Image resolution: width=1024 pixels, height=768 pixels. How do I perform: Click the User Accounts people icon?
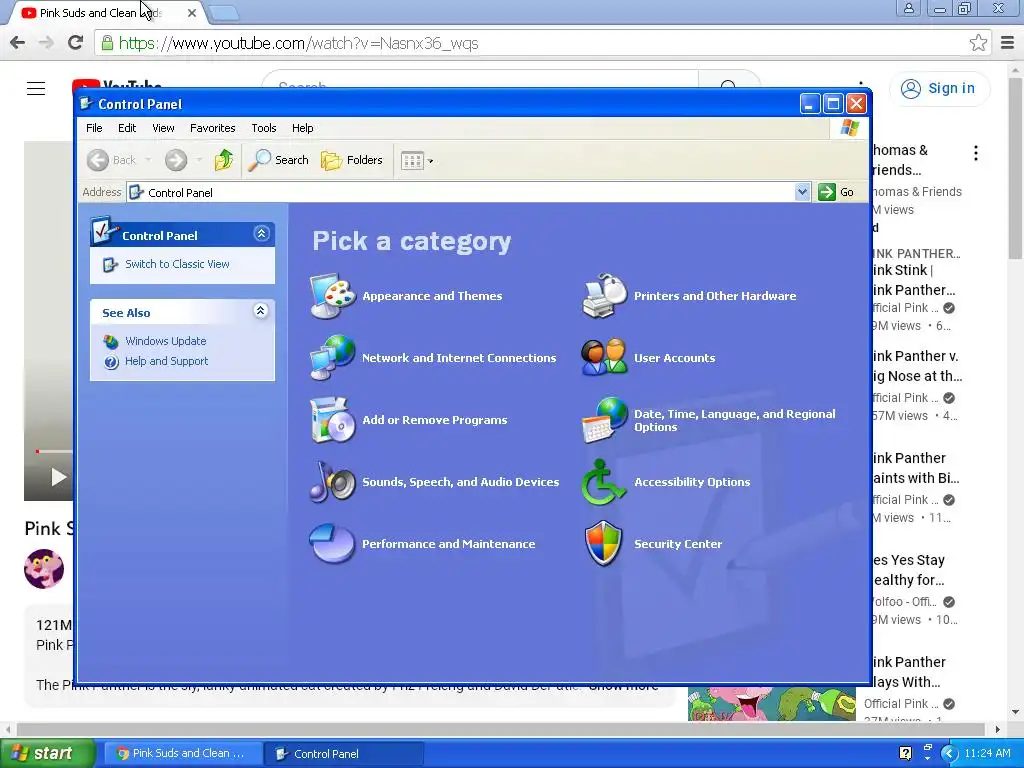click(x=604, y=357)
